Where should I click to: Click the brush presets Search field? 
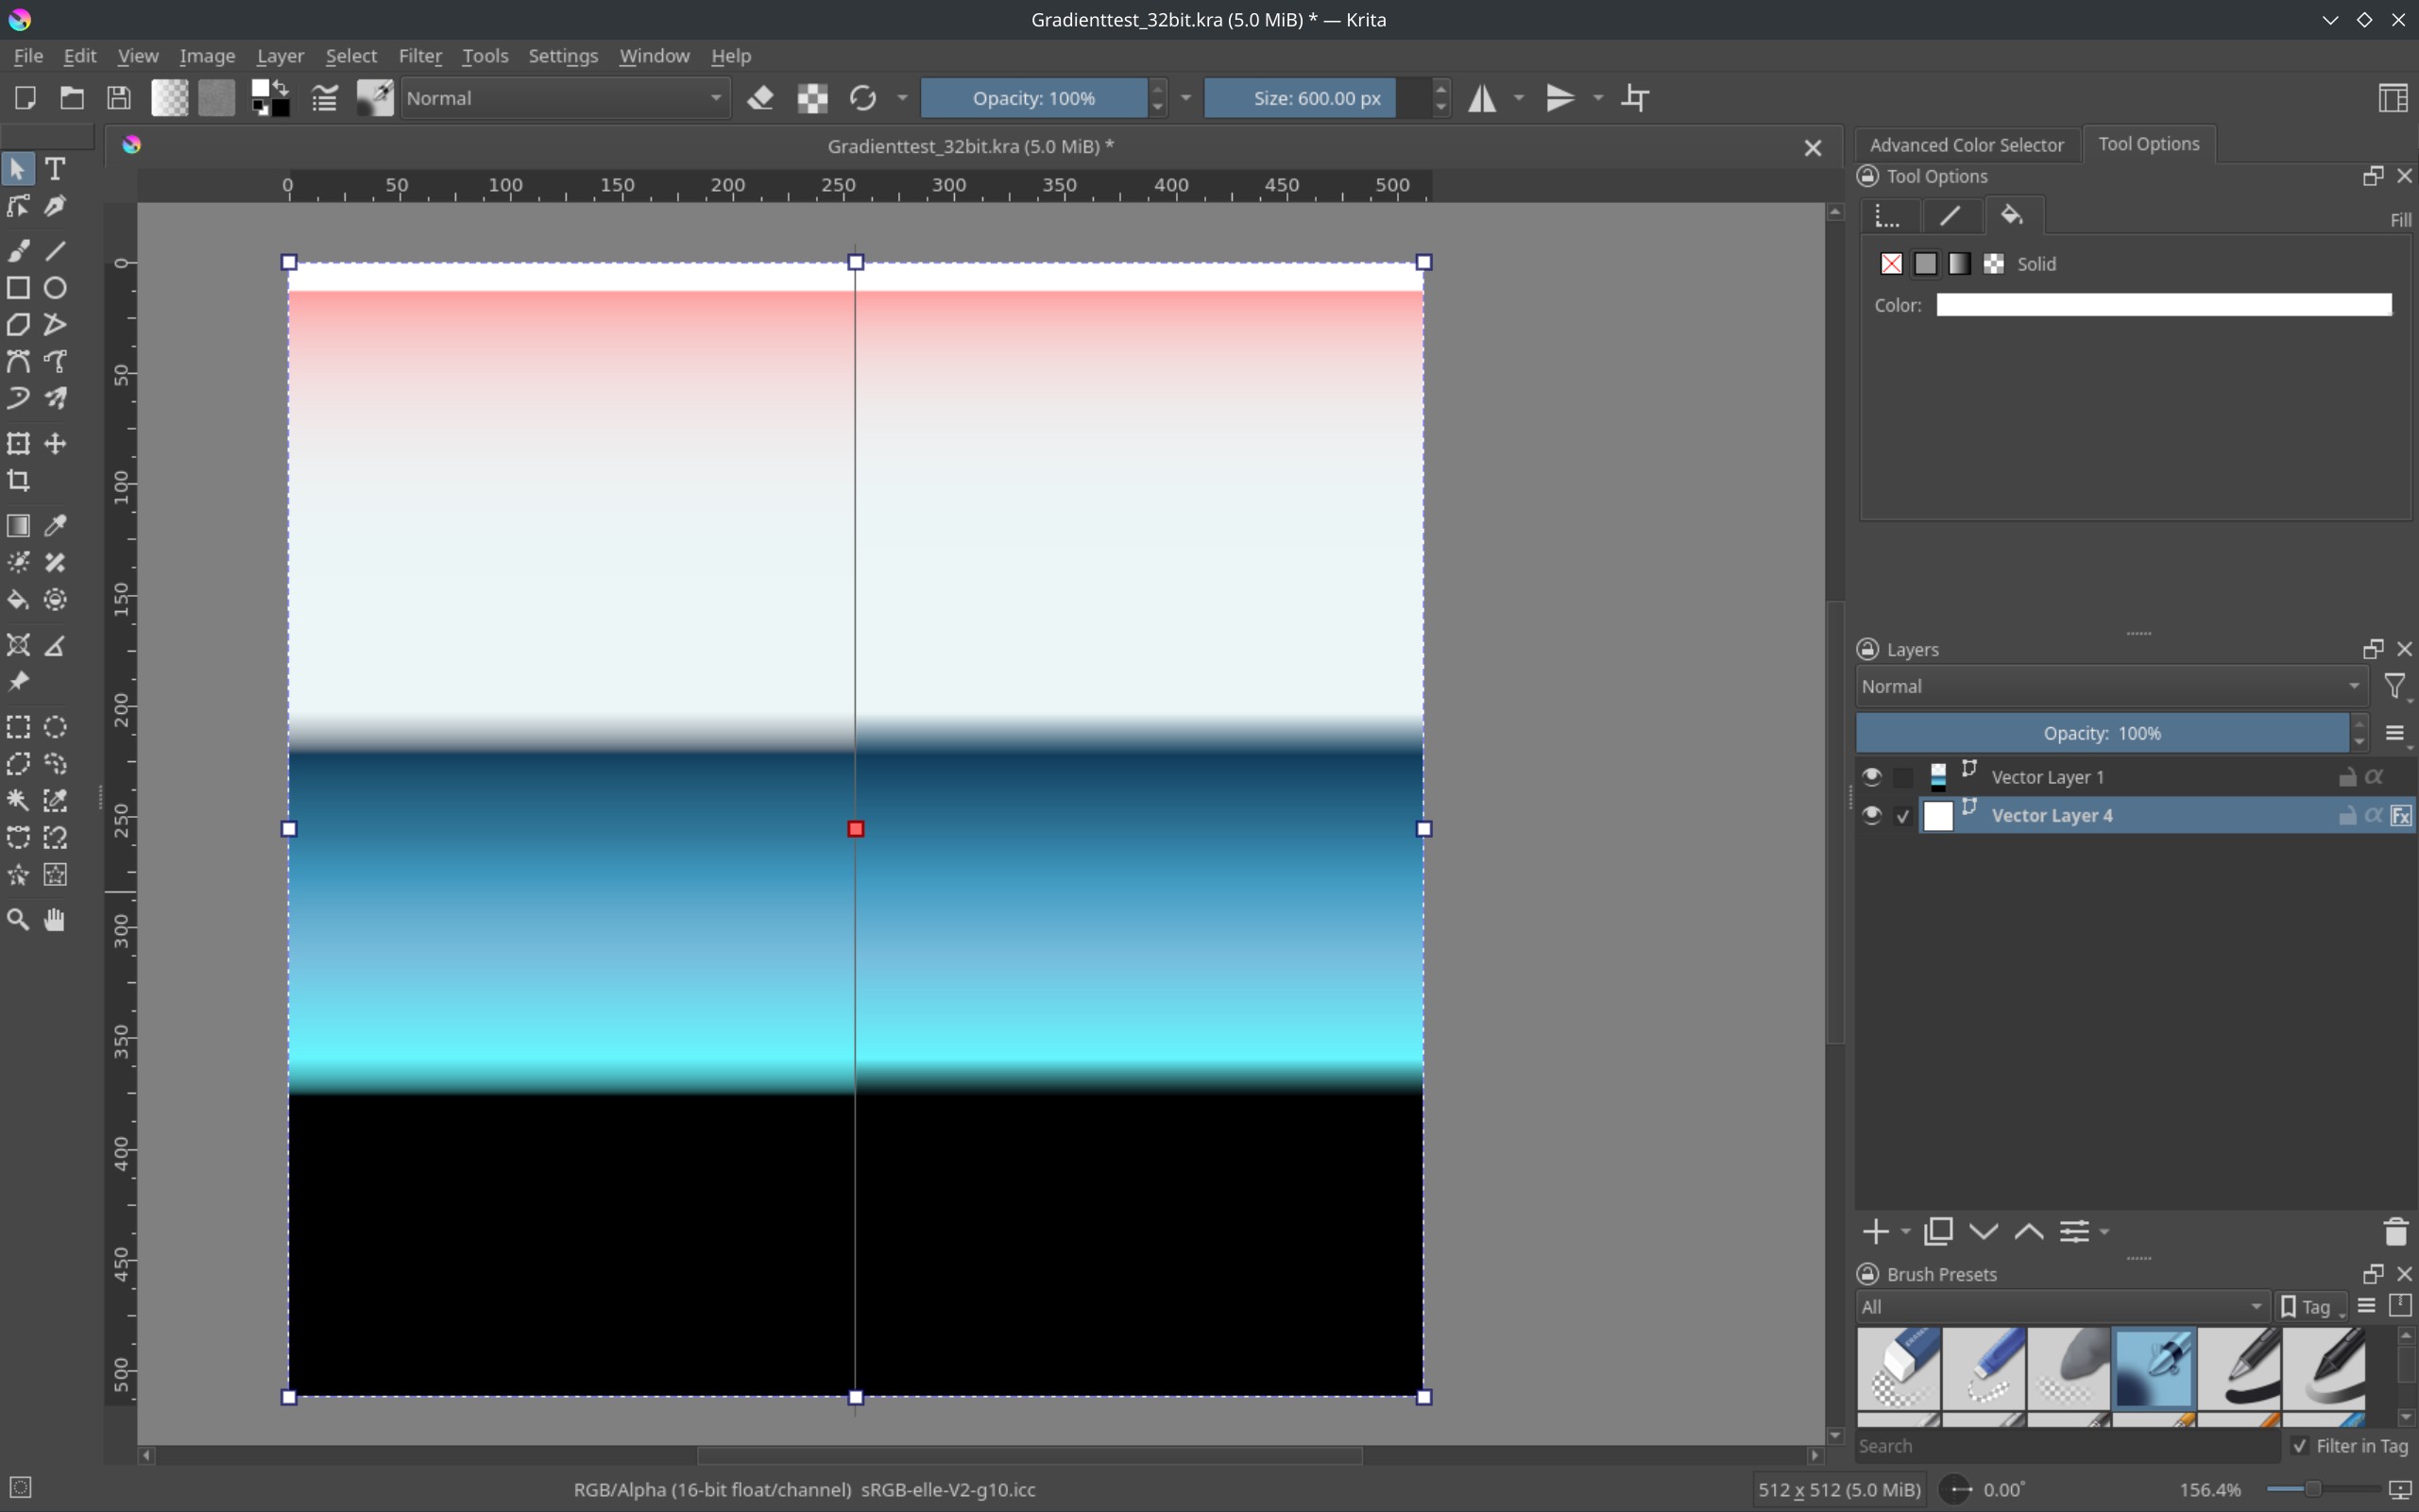[2065, 1446]
